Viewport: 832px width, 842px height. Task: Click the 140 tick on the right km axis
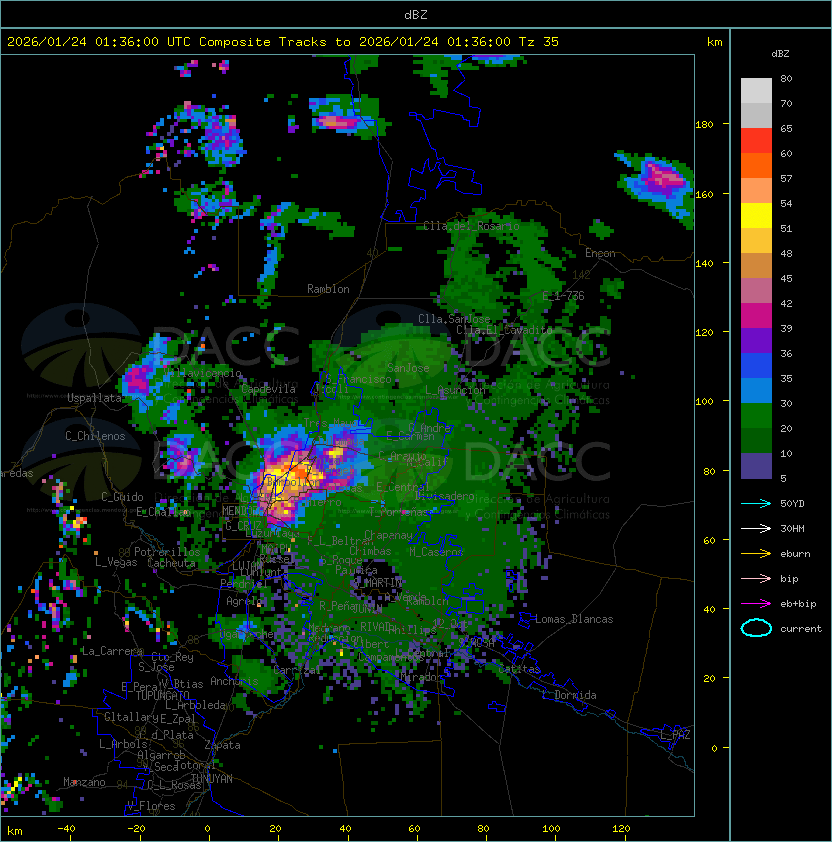(x=704, y=264)
